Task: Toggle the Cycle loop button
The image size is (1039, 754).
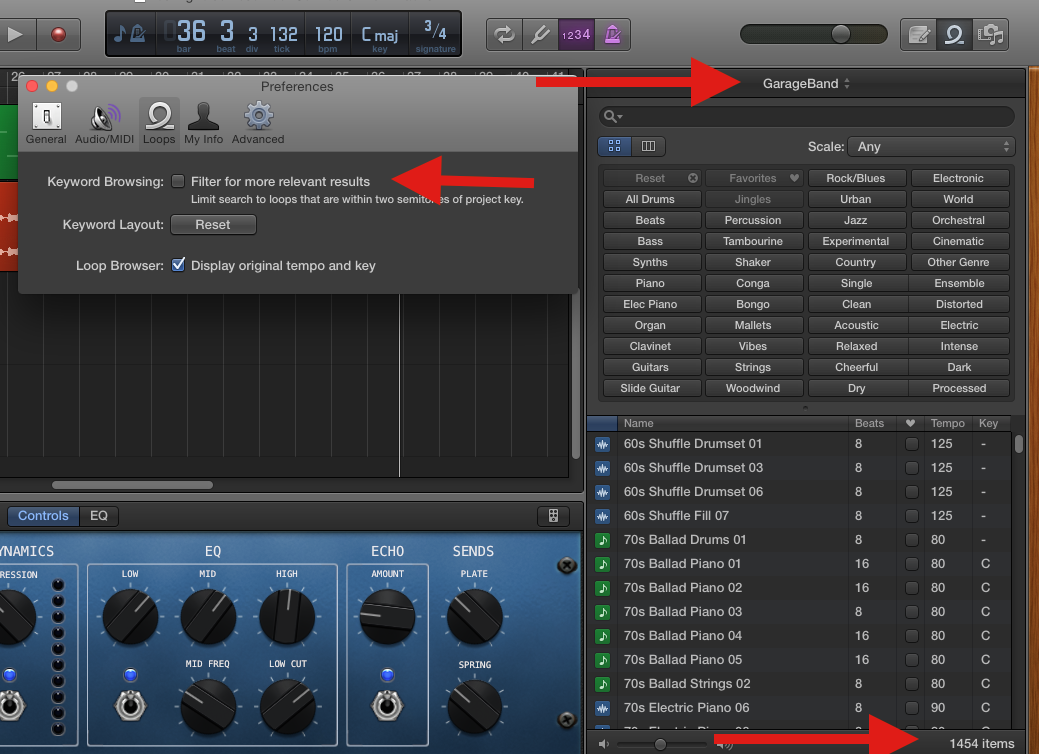Action: click(x=504, y=34)
